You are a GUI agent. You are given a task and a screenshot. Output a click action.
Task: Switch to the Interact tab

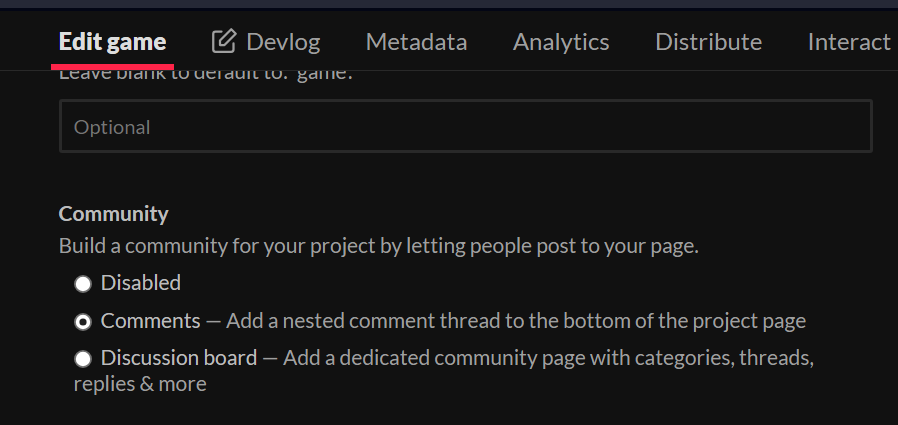tap(848, 41)
